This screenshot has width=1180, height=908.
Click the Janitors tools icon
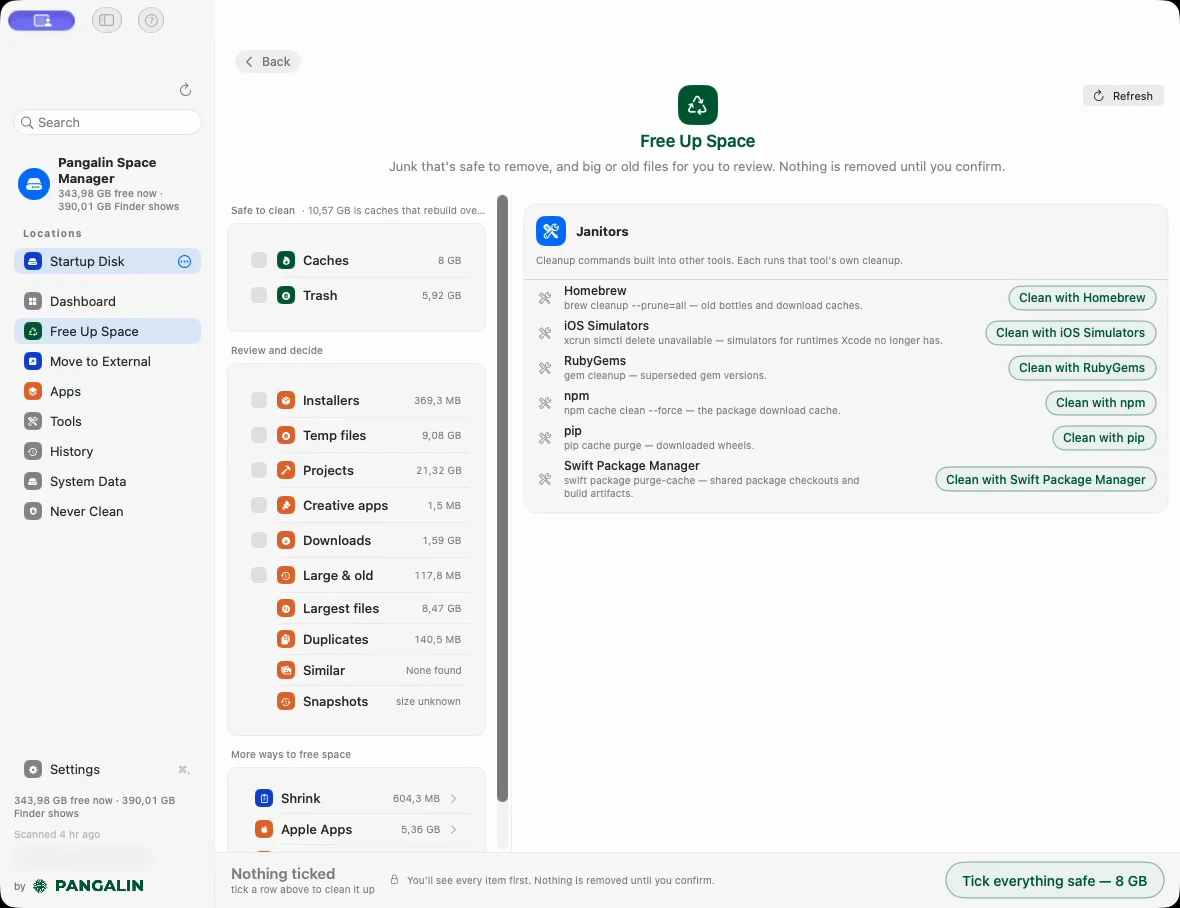click(x=551, y=231)
